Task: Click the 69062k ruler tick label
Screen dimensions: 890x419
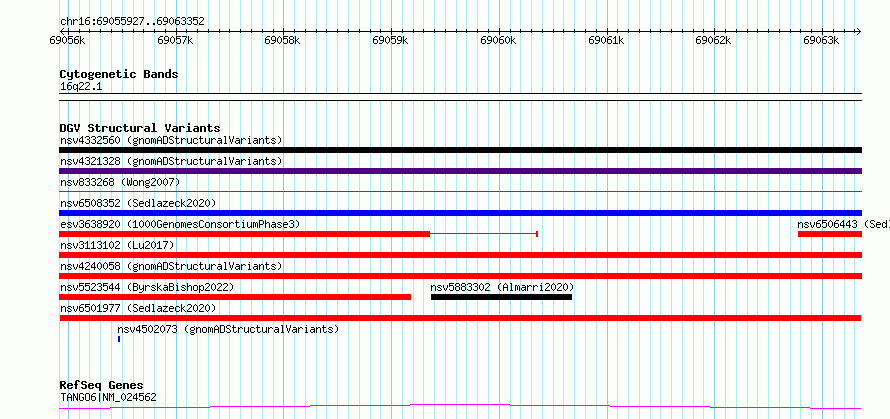Action: point(715,40)
